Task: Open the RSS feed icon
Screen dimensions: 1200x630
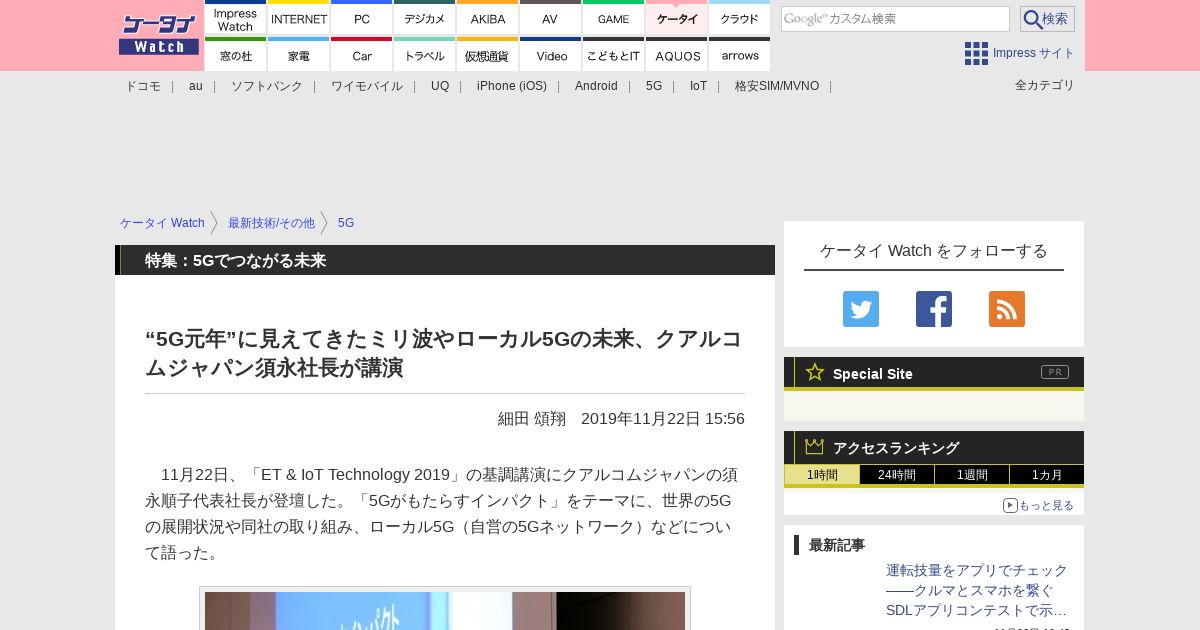Action: 1007,309
